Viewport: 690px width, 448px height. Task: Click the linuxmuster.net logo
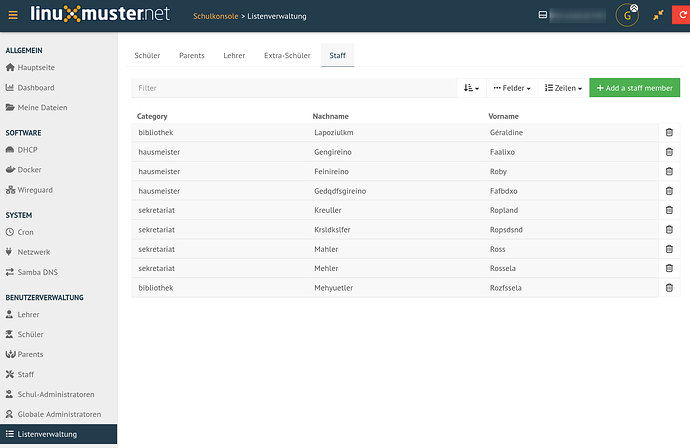click(100, 14)
